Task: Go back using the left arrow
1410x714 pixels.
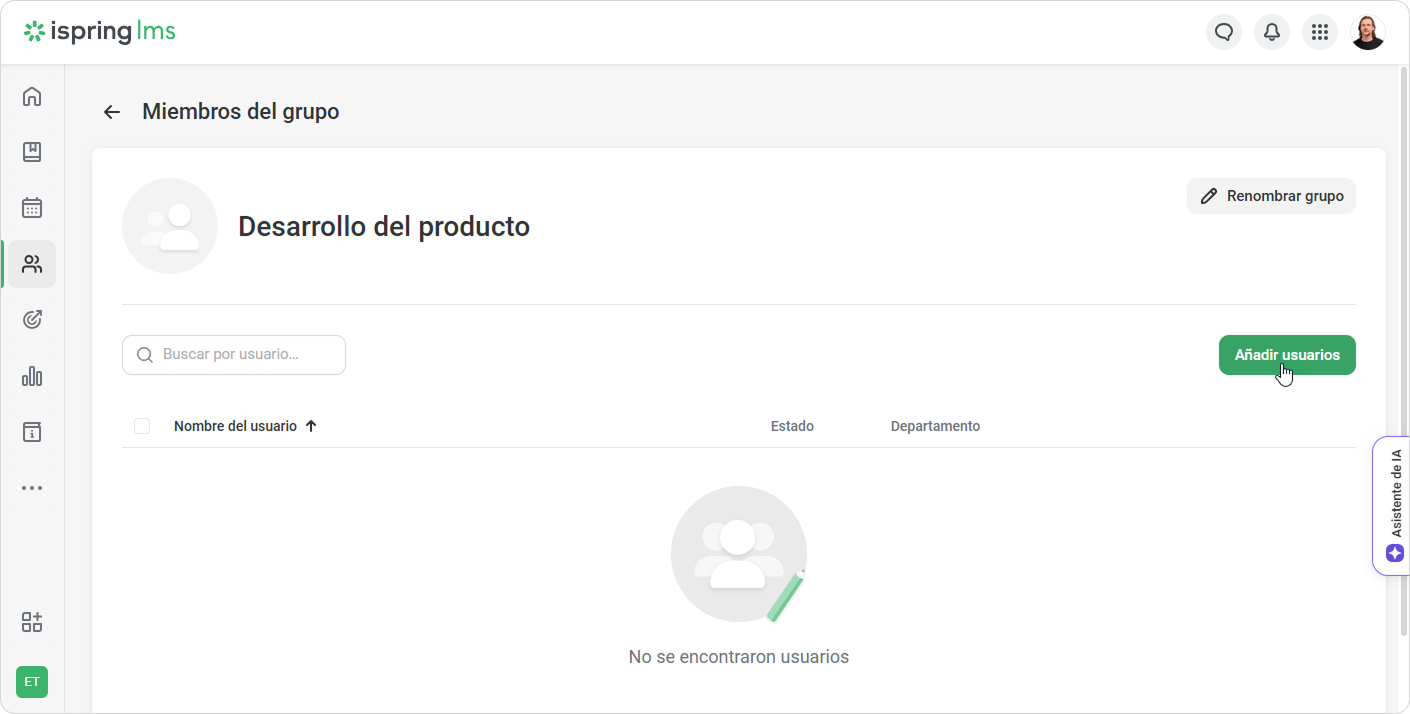Action: [x=112, y=112]
